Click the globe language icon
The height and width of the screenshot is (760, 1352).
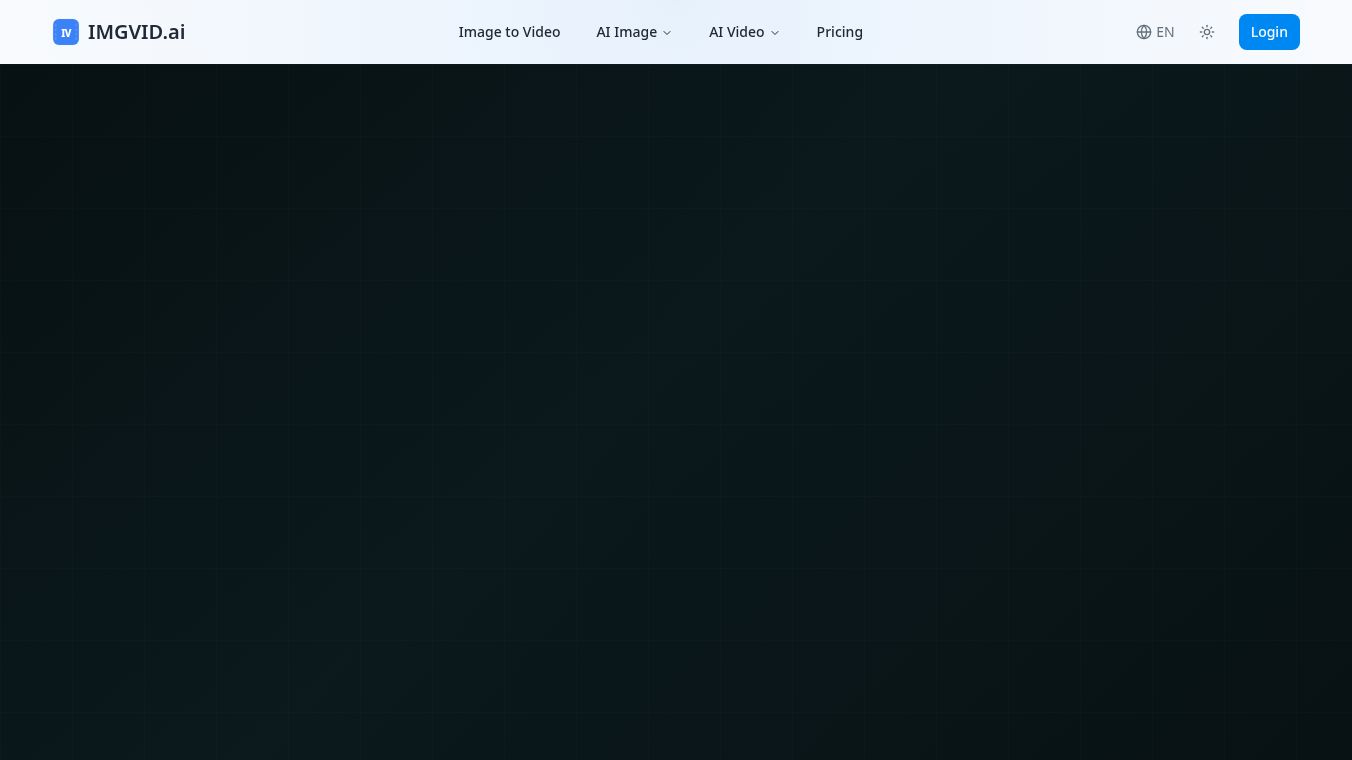(1144, 32)
